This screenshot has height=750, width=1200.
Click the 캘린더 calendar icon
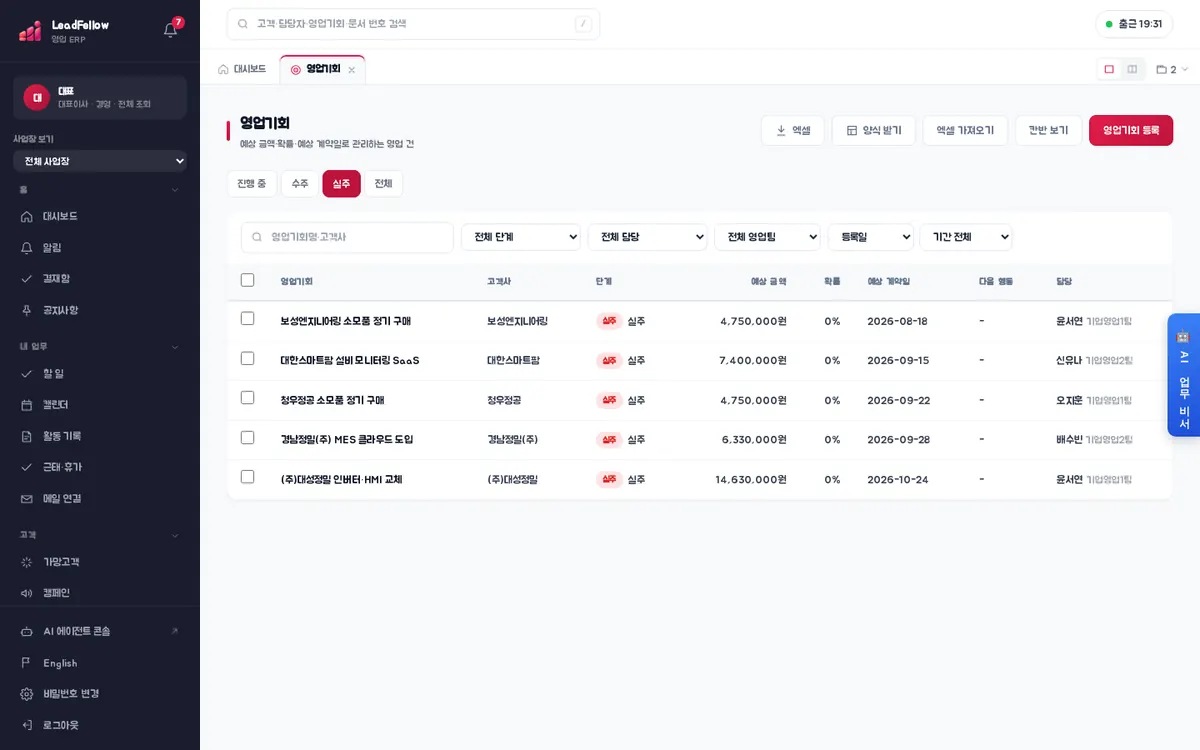click(27, 405)
